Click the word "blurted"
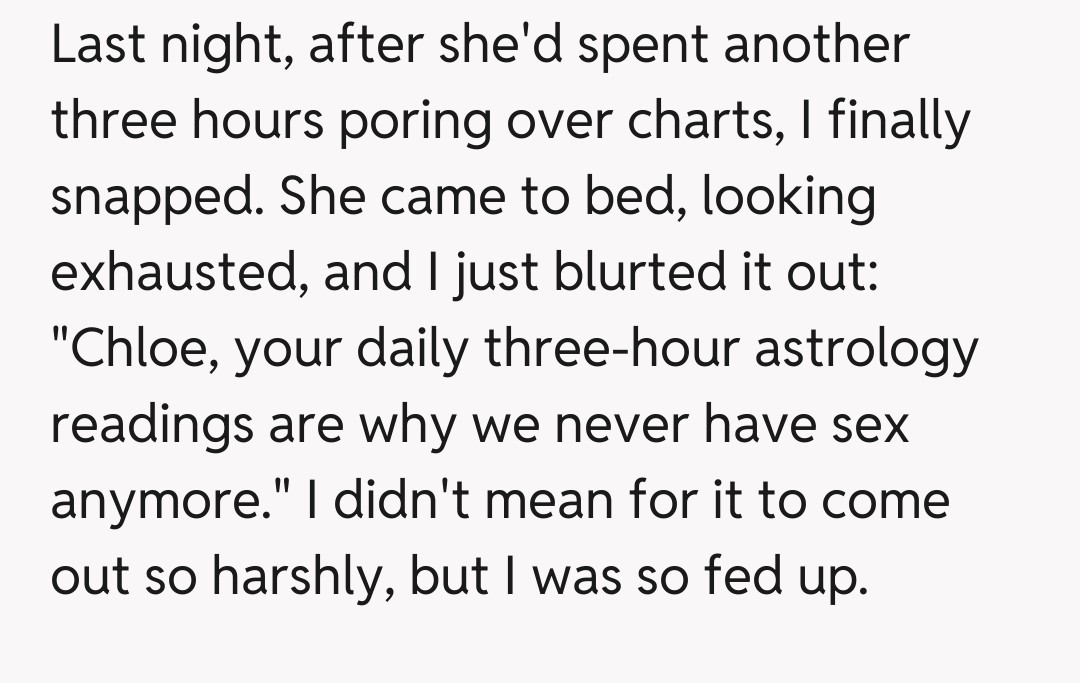1080x683 pixels. click(x=573, y=272)
